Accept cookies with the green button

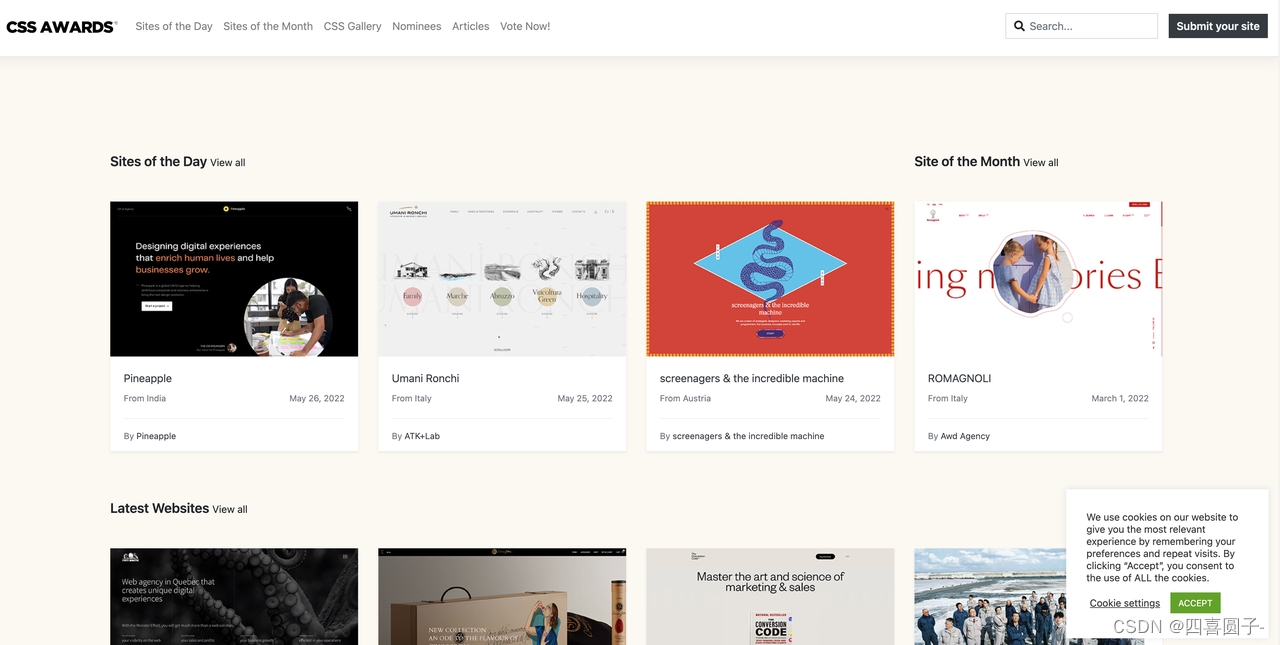[1195, 603]
